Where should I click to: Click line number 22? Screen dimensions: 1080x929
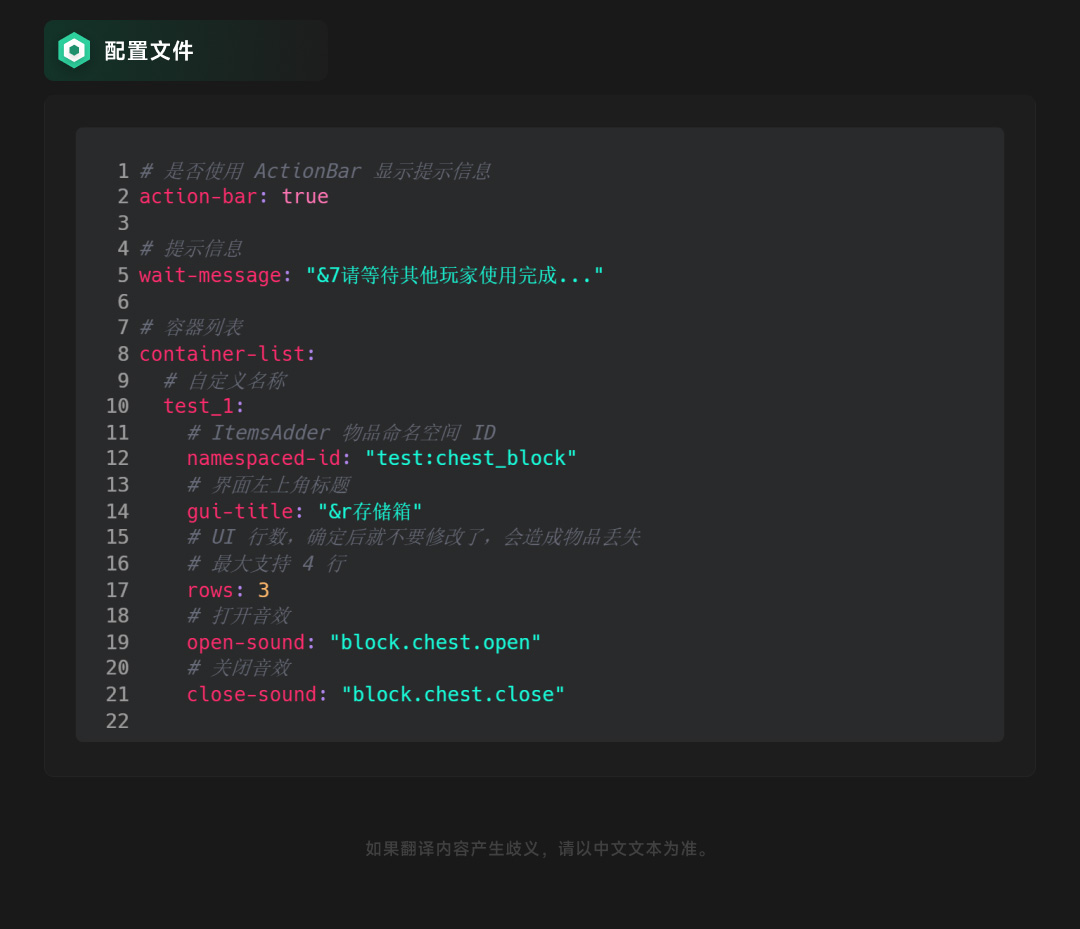pyautogui.click(x=117, y=722)
